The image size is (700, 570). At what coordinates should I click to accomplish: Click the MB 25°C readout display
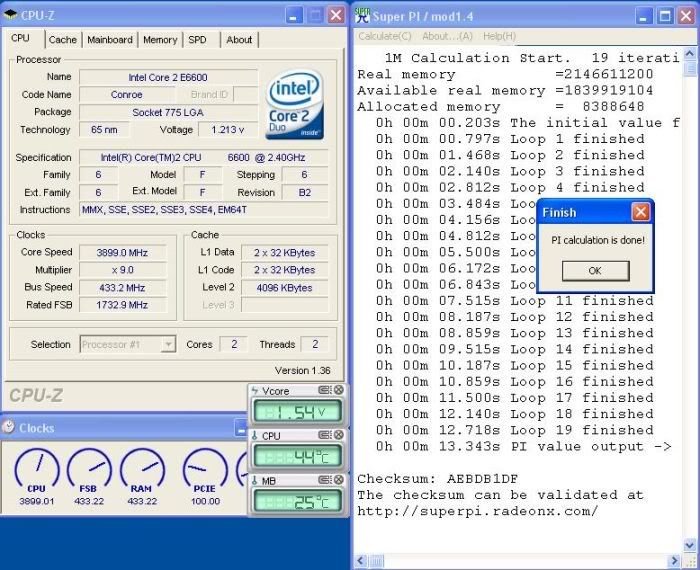tap(297, 502)
